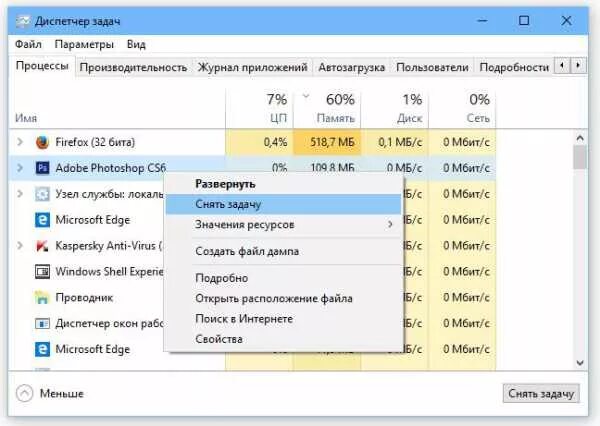Viewport: 600px width, 426px height.
Task: Click the process list scroll up arrow
Action: click(580, 138)
